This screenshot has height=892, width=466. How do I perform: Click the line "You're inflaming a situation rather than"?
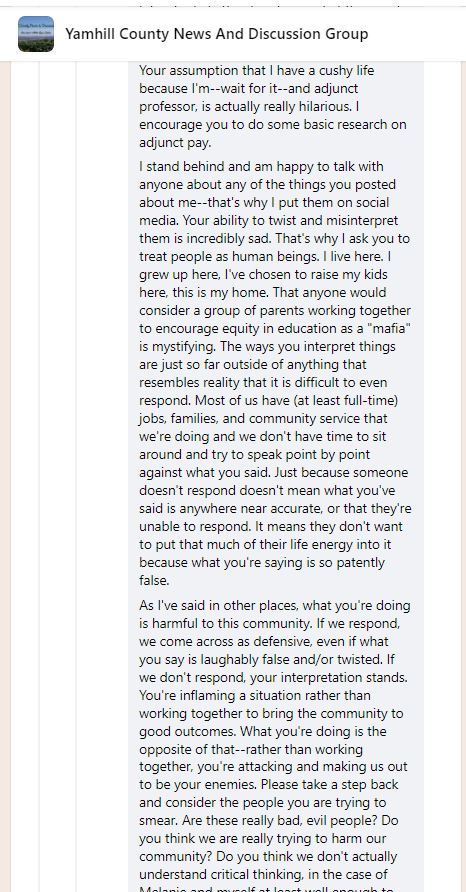click(x=254, y=695)
